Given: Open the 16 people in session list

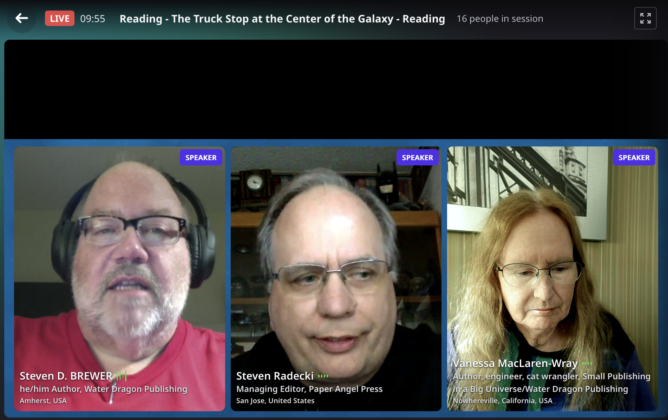Looking at the screenshot, I should click(500, 19).
